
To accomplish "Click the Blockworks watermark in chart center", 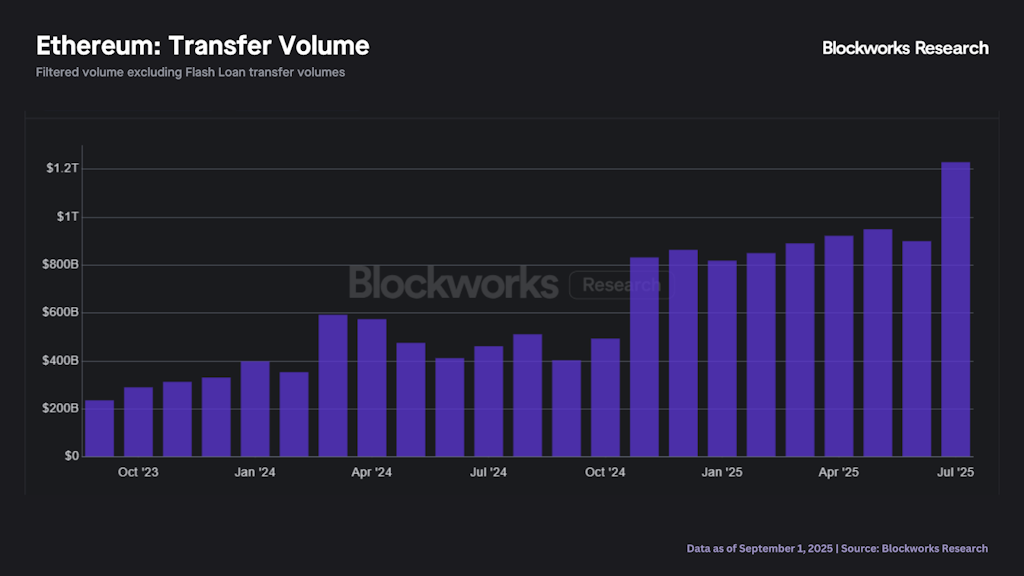I will tap(453, 283).
